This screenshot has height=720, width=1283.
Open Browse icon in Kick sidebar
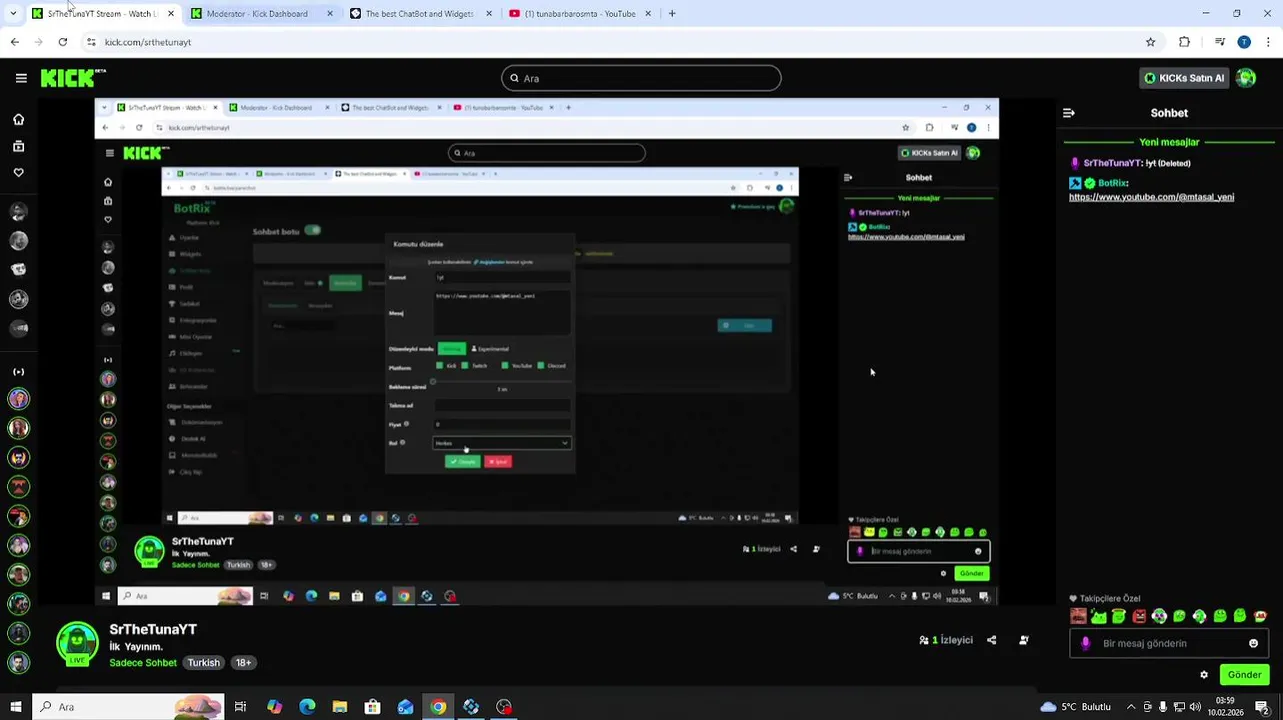click(x=18, y=146)
